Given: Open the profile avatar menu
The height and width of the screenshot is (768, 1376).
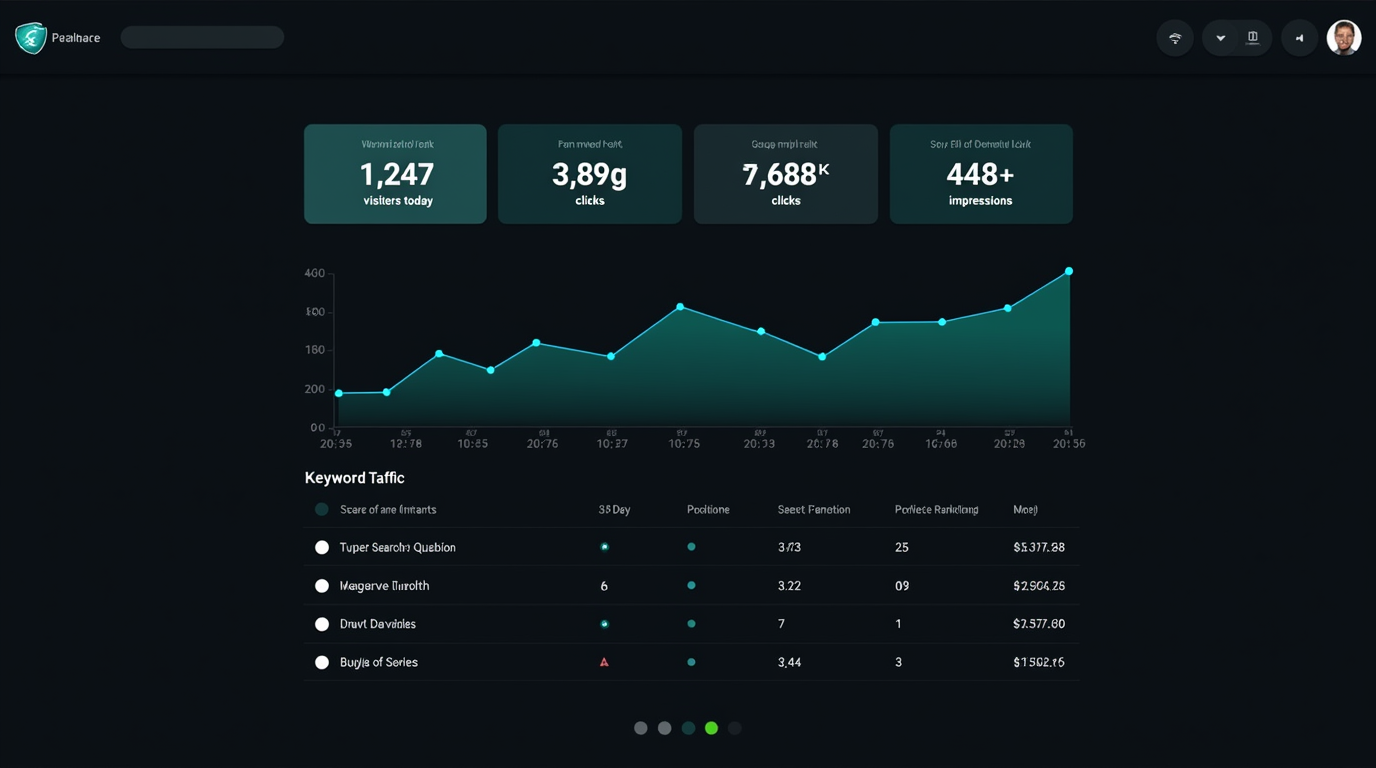Looking at the screenshot, I should click(x=1344, y=37).
